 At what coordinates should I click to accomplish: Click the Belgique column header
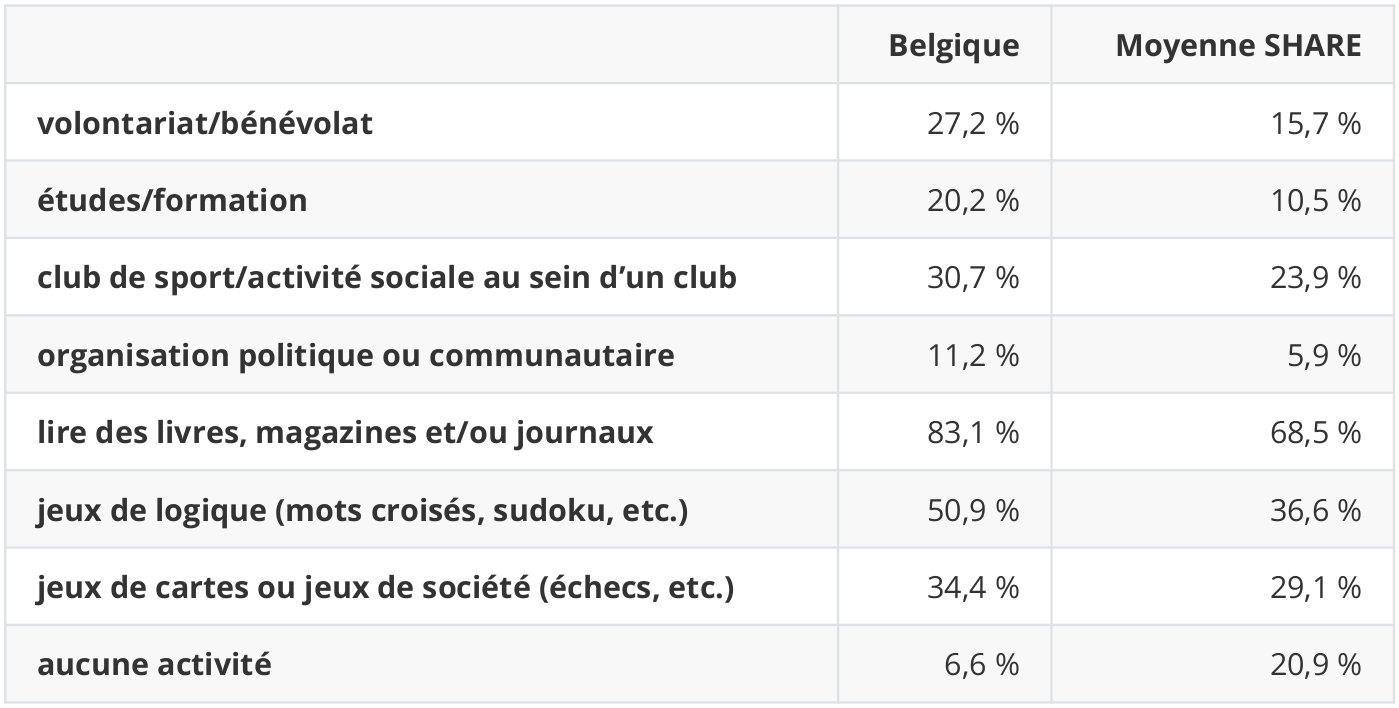pos(954,46)
